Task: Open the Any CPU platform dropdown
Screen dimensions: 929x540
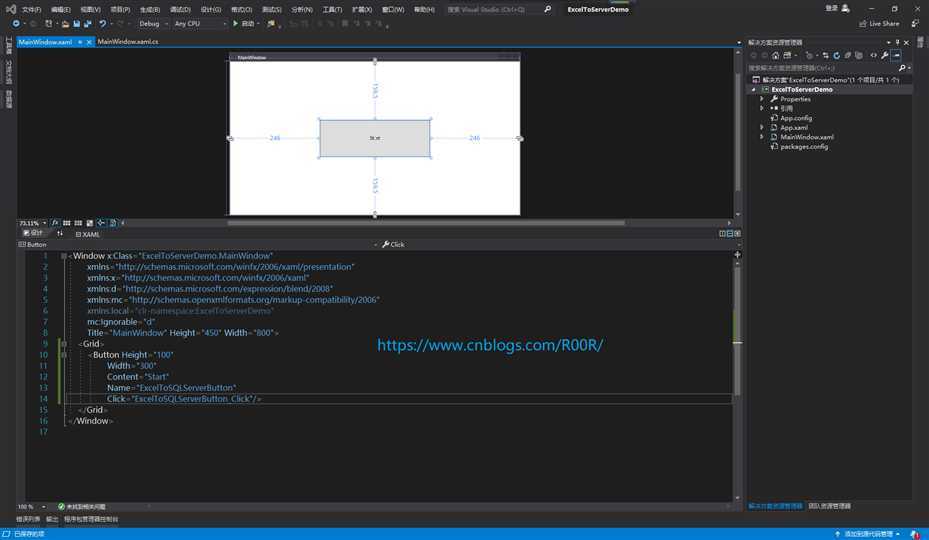Action: [x=200, y=24]
